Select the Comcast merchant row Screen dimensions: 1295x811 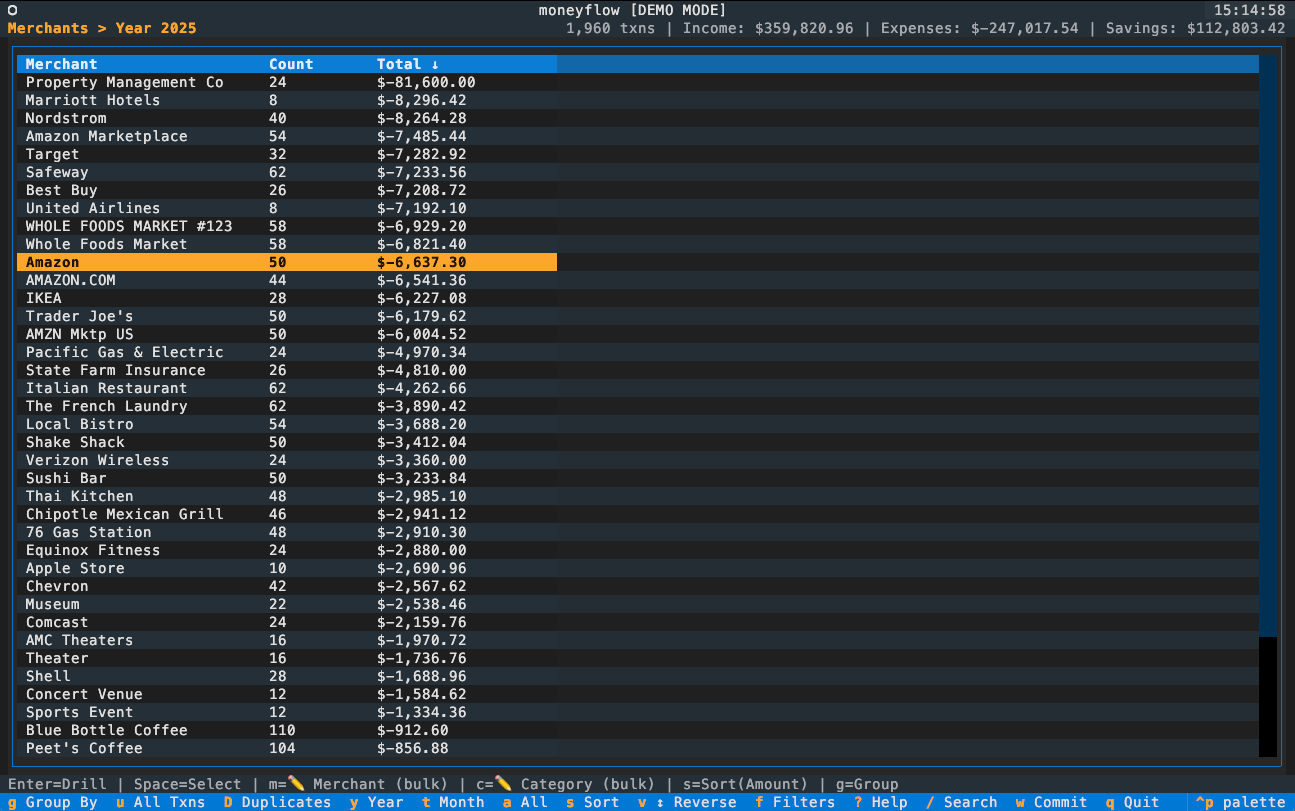tap(287, 622)
